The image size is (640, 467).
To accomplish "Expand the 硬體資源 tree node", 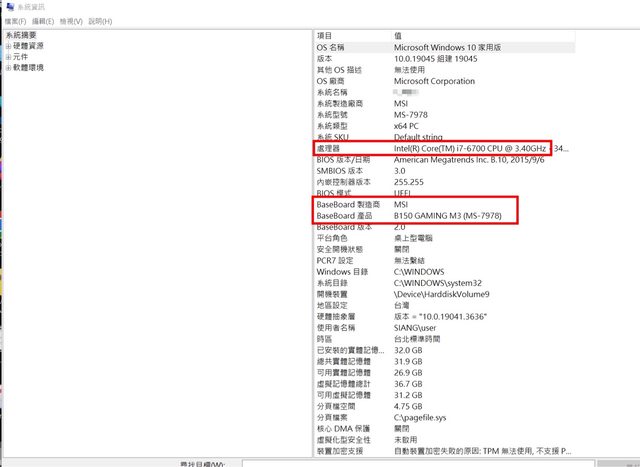I will [x=8, y=46].
